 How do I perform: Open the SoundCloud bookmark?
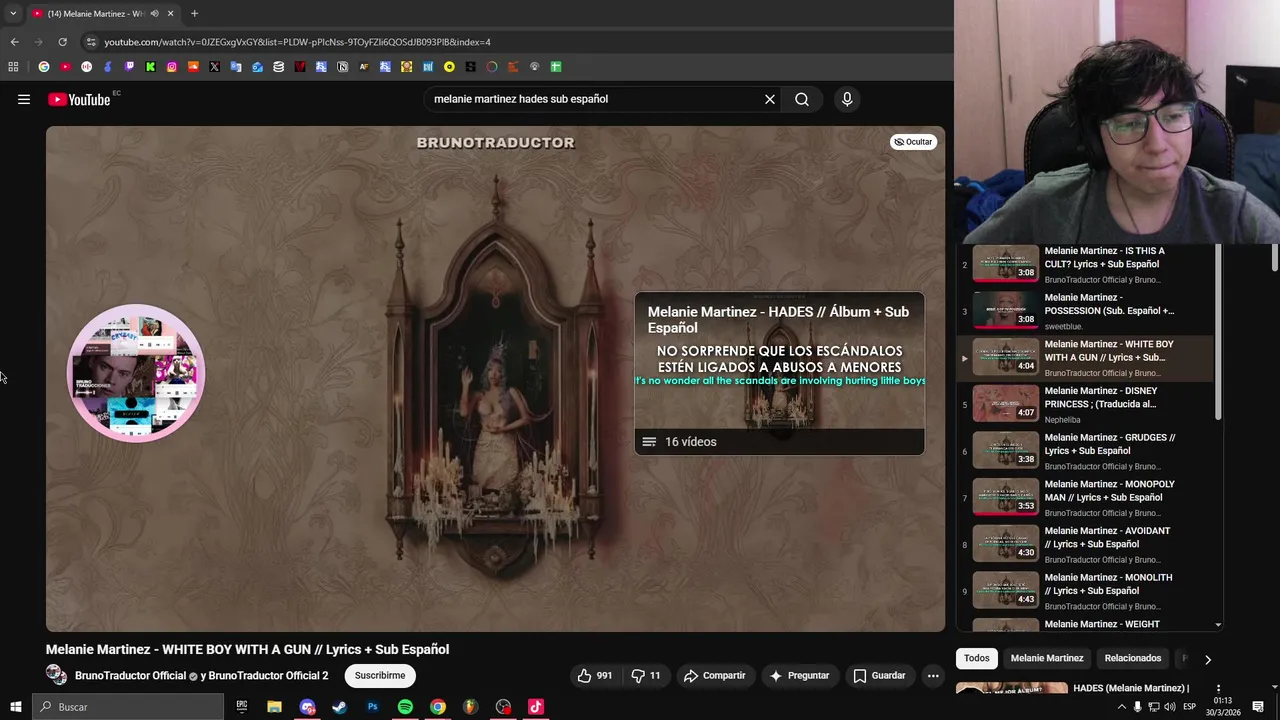193,67
